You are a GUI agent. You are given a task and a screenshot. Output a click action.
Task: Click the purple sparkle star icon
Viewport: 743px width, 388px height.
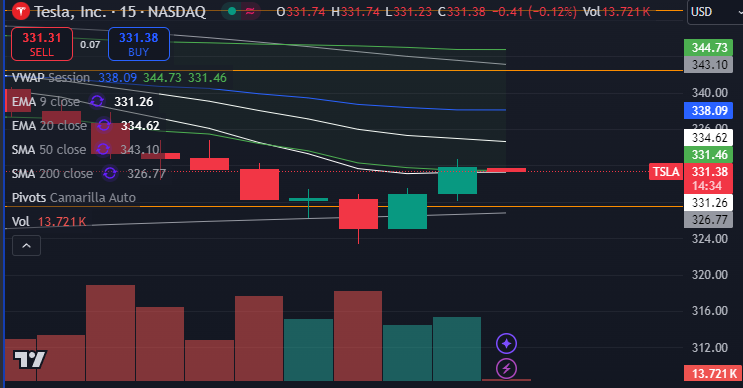[x=506, y=343]
